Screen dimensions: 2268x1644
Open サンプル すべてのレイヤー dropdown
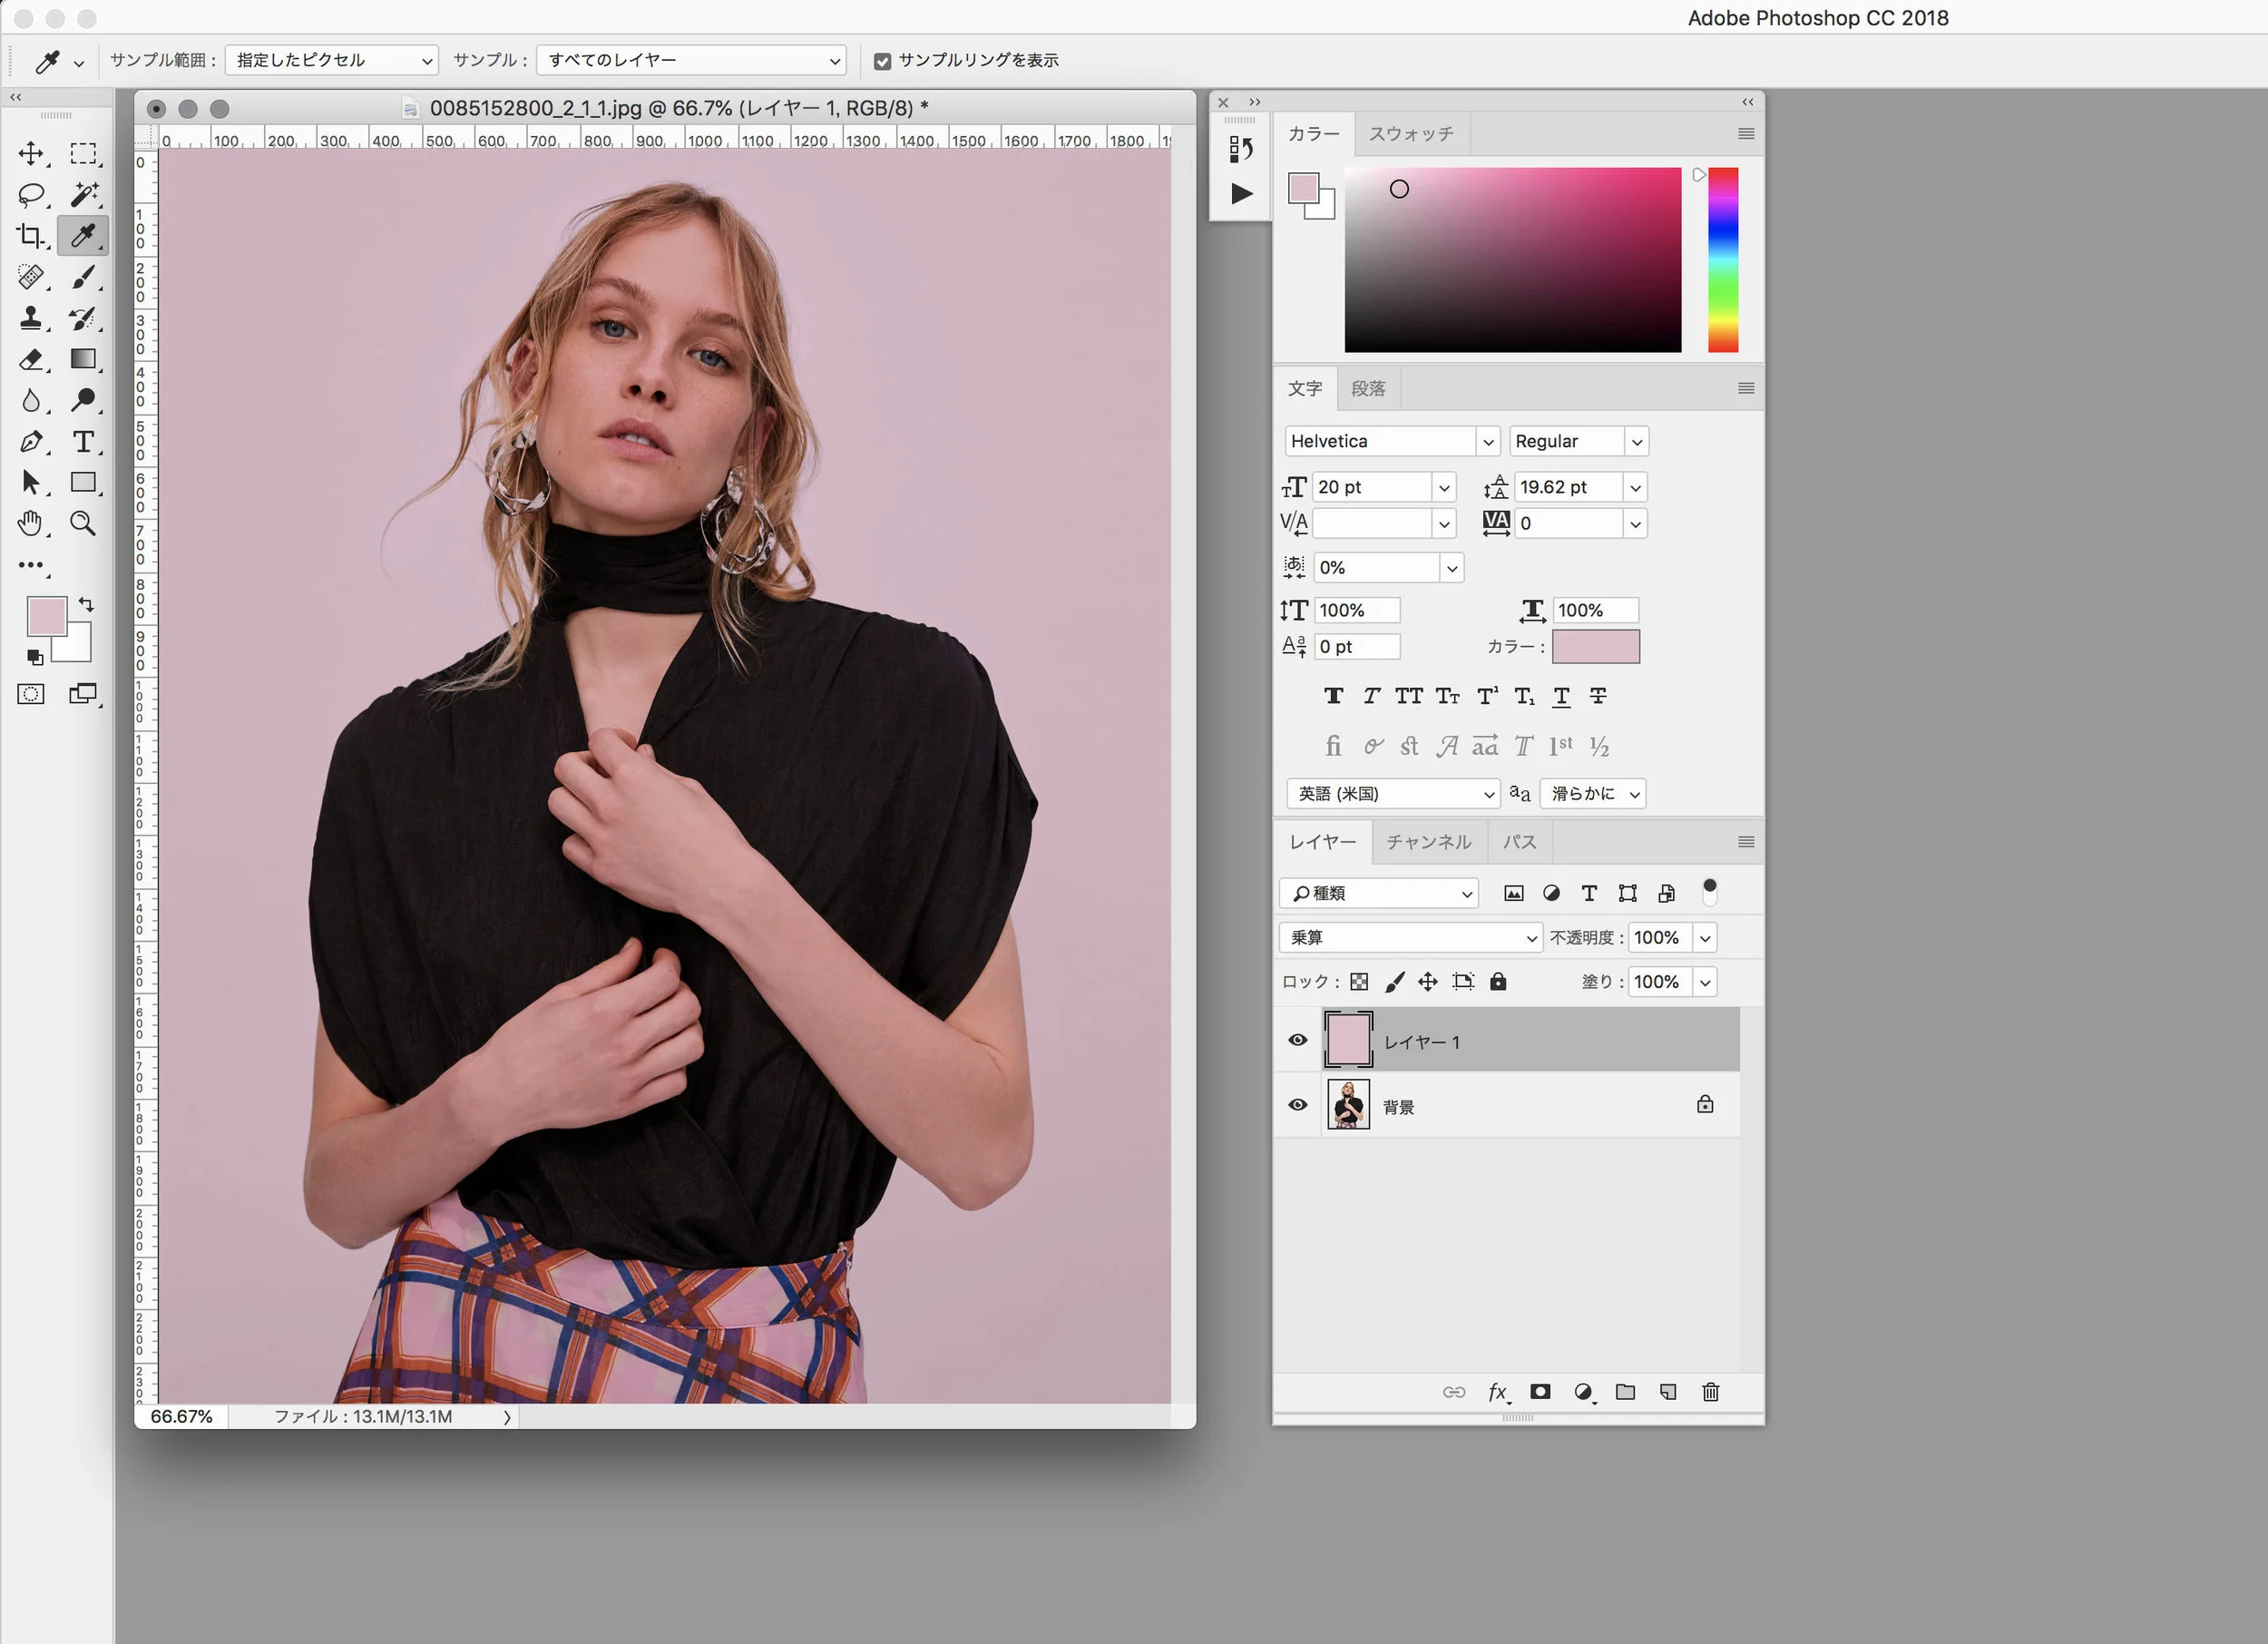click(691, 61)
